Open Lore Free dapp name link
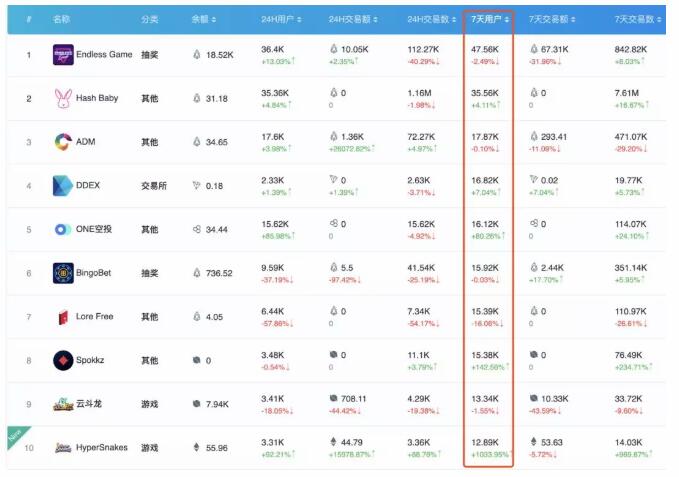 (x=94, y=316)
